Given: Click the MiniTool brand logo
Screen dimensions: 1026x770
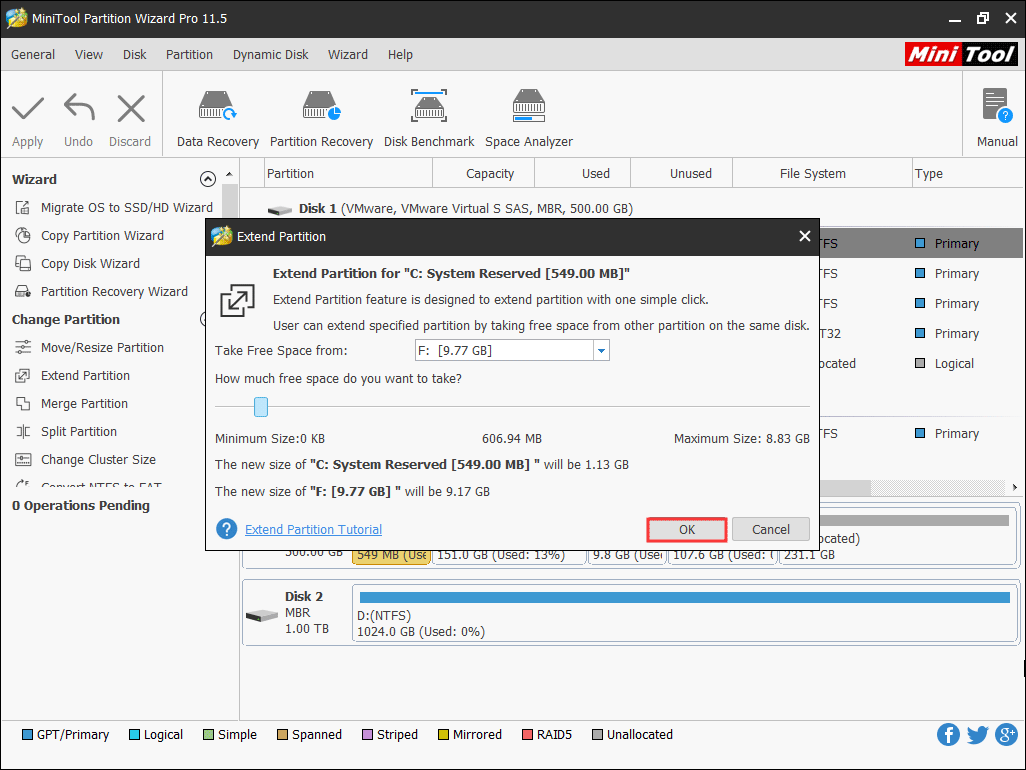Looking at the screenshot, I should pyautogui.click(x=961, y=54).
